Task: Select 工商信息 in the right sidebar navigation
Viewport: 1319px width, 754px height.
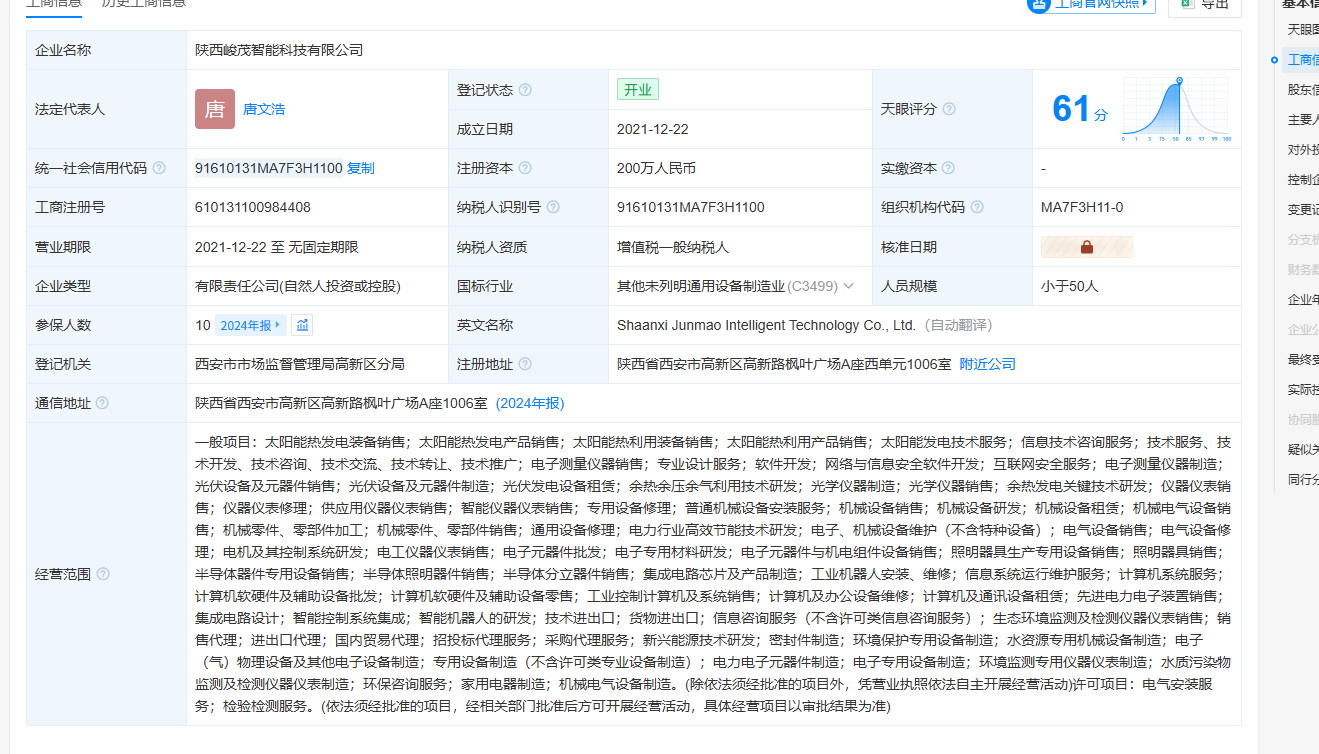Action: (x=1303, y=60)
